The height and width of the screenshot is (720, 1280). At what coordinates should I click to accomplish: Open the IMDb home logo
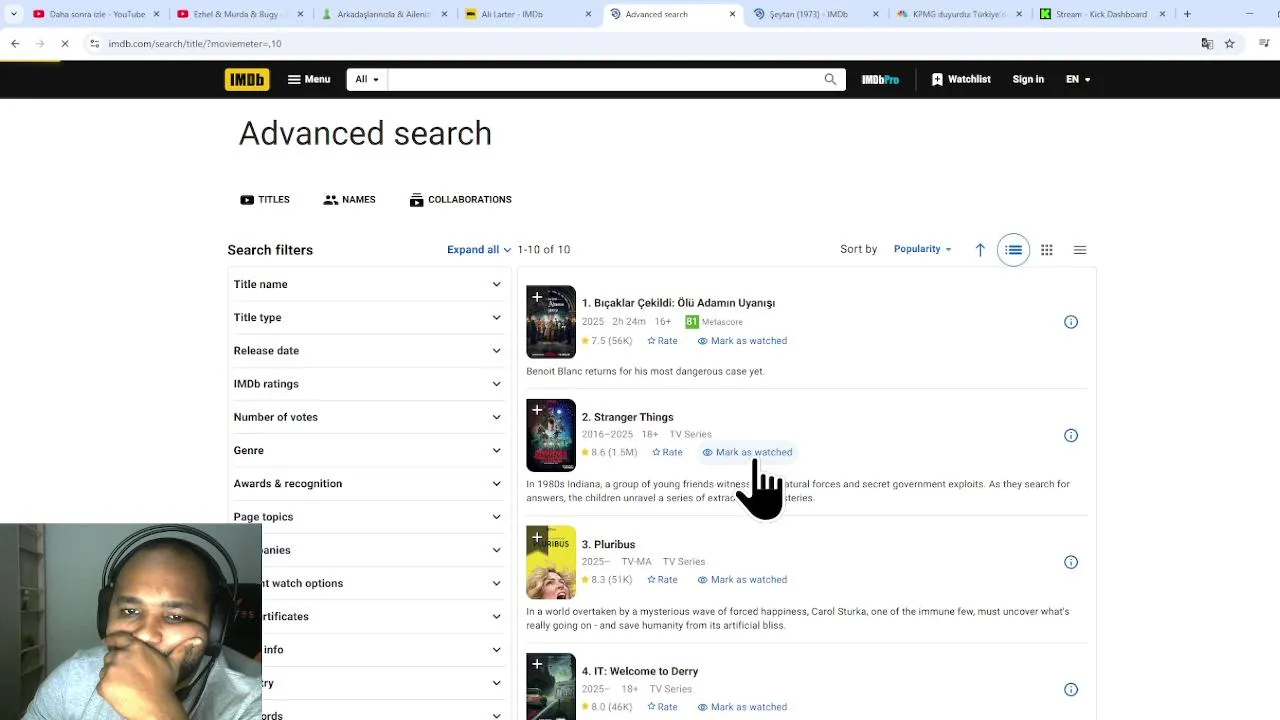pos(247,79)
